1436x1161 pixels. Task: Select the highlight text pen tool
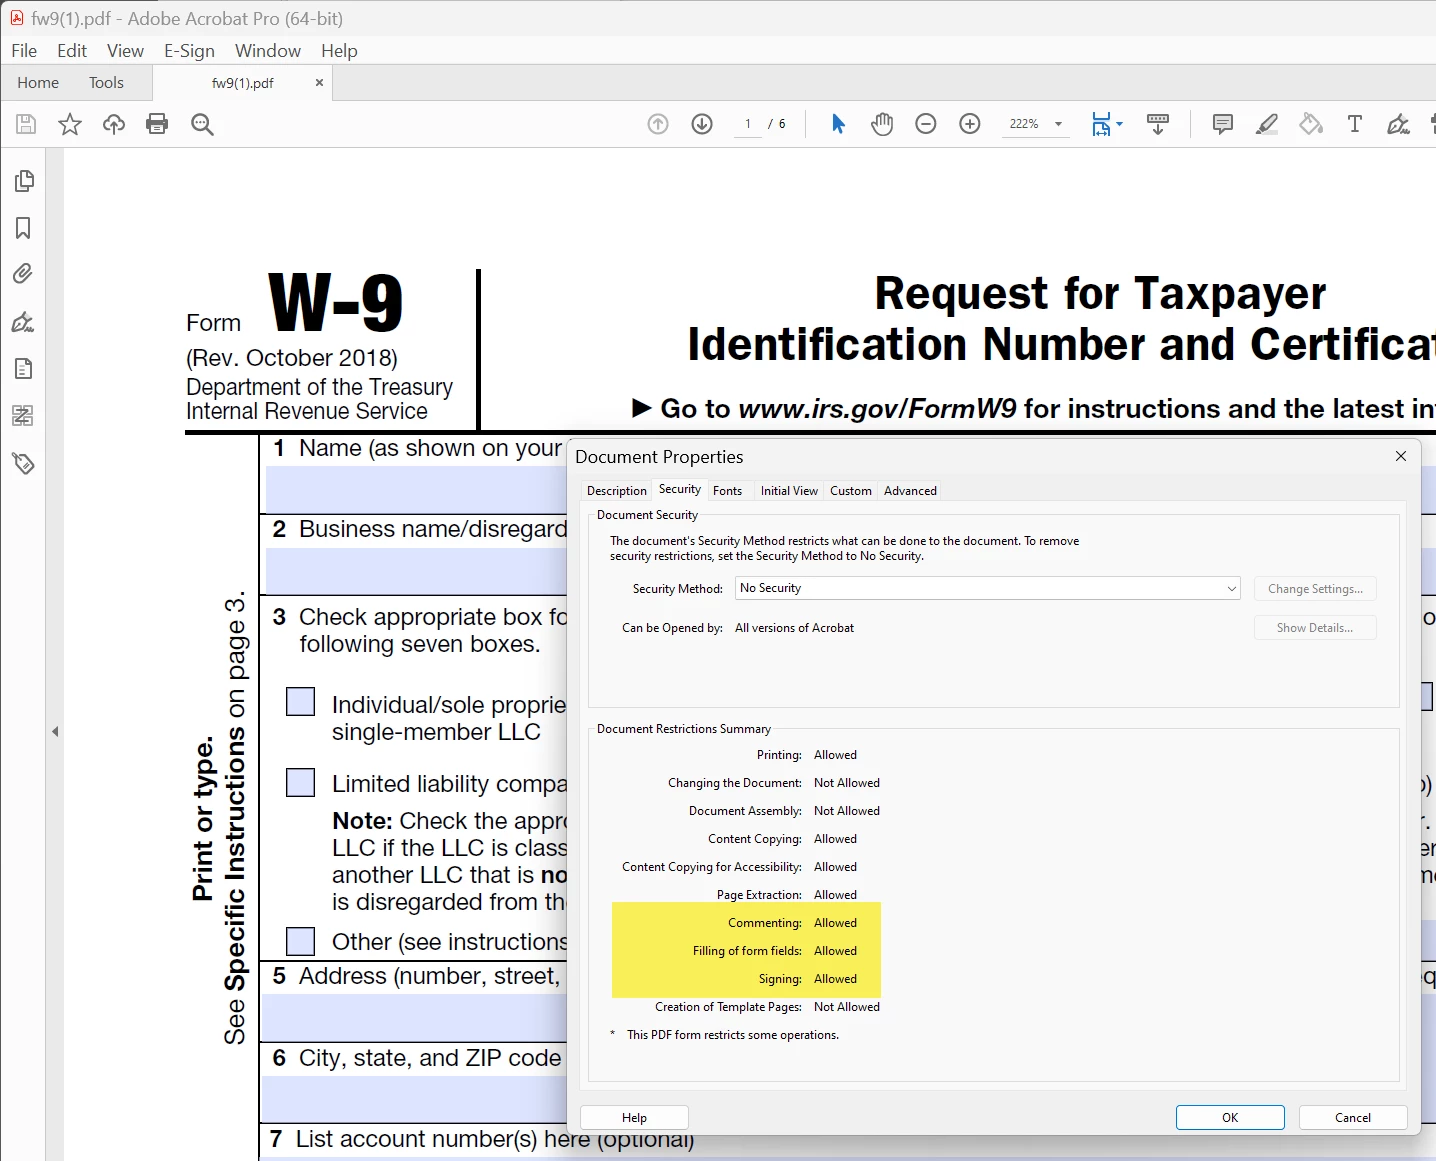click(x=1267, y=124)
